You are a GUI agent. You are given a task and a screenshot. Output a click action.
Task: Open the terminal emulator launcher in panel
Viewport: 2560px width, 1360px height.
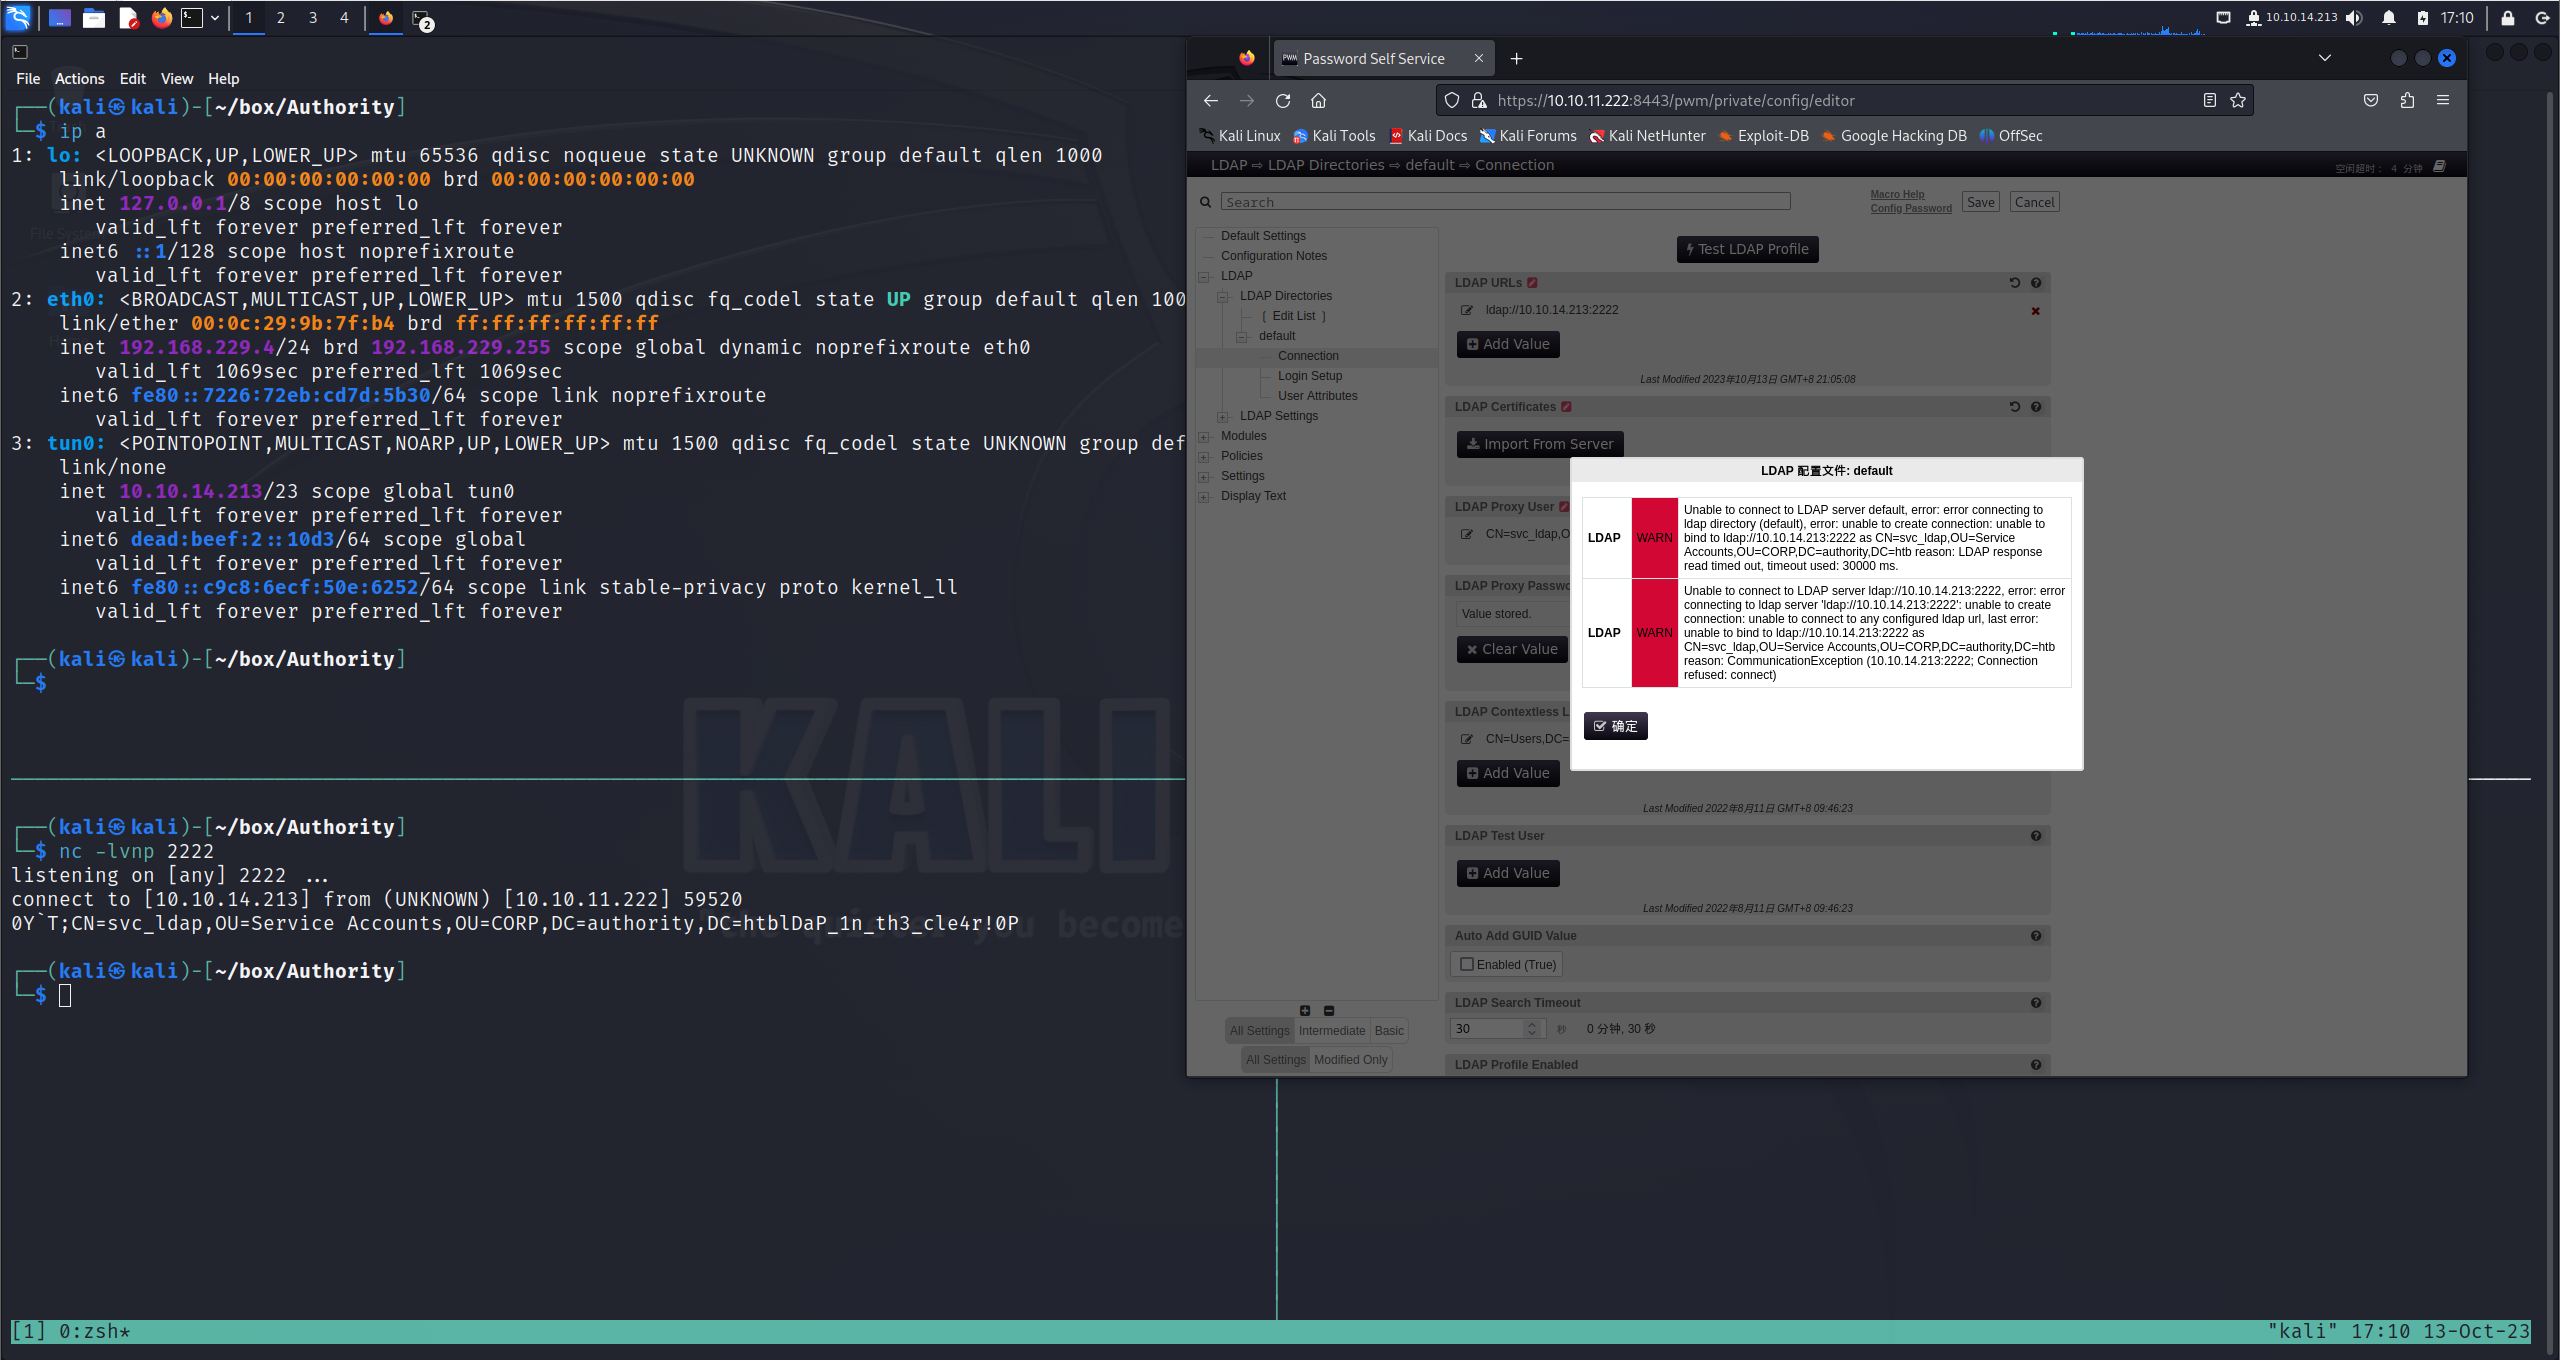click(192, 18)
